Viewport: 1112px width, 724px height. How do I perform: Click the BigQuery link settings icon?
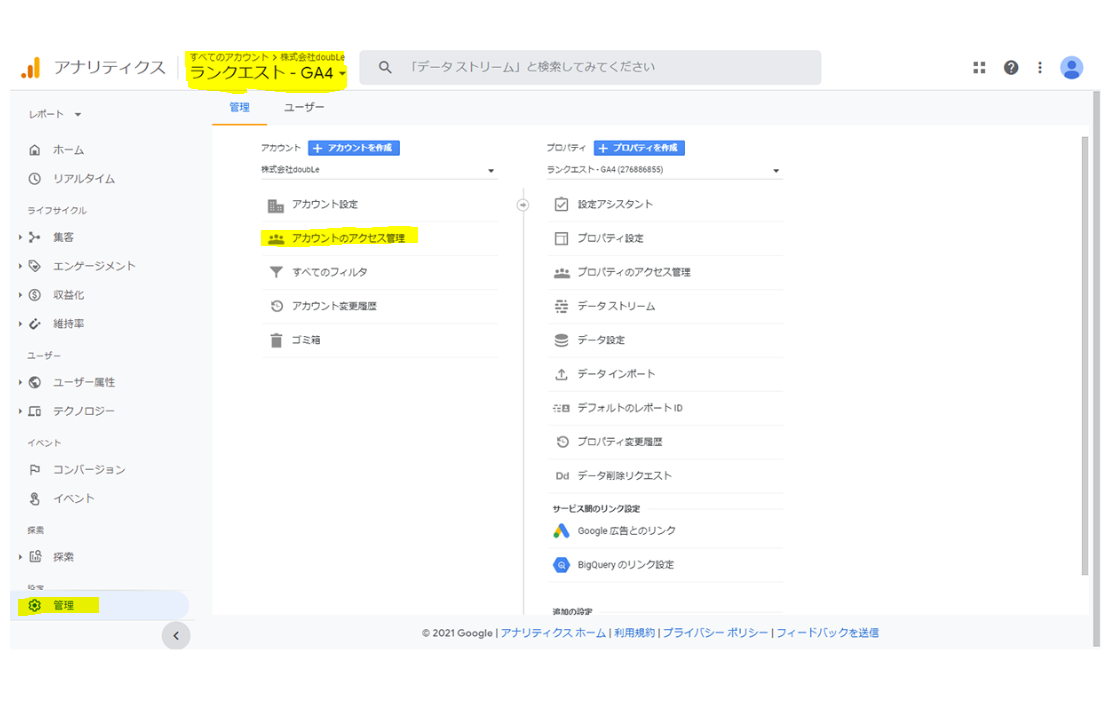coord(561,565)
